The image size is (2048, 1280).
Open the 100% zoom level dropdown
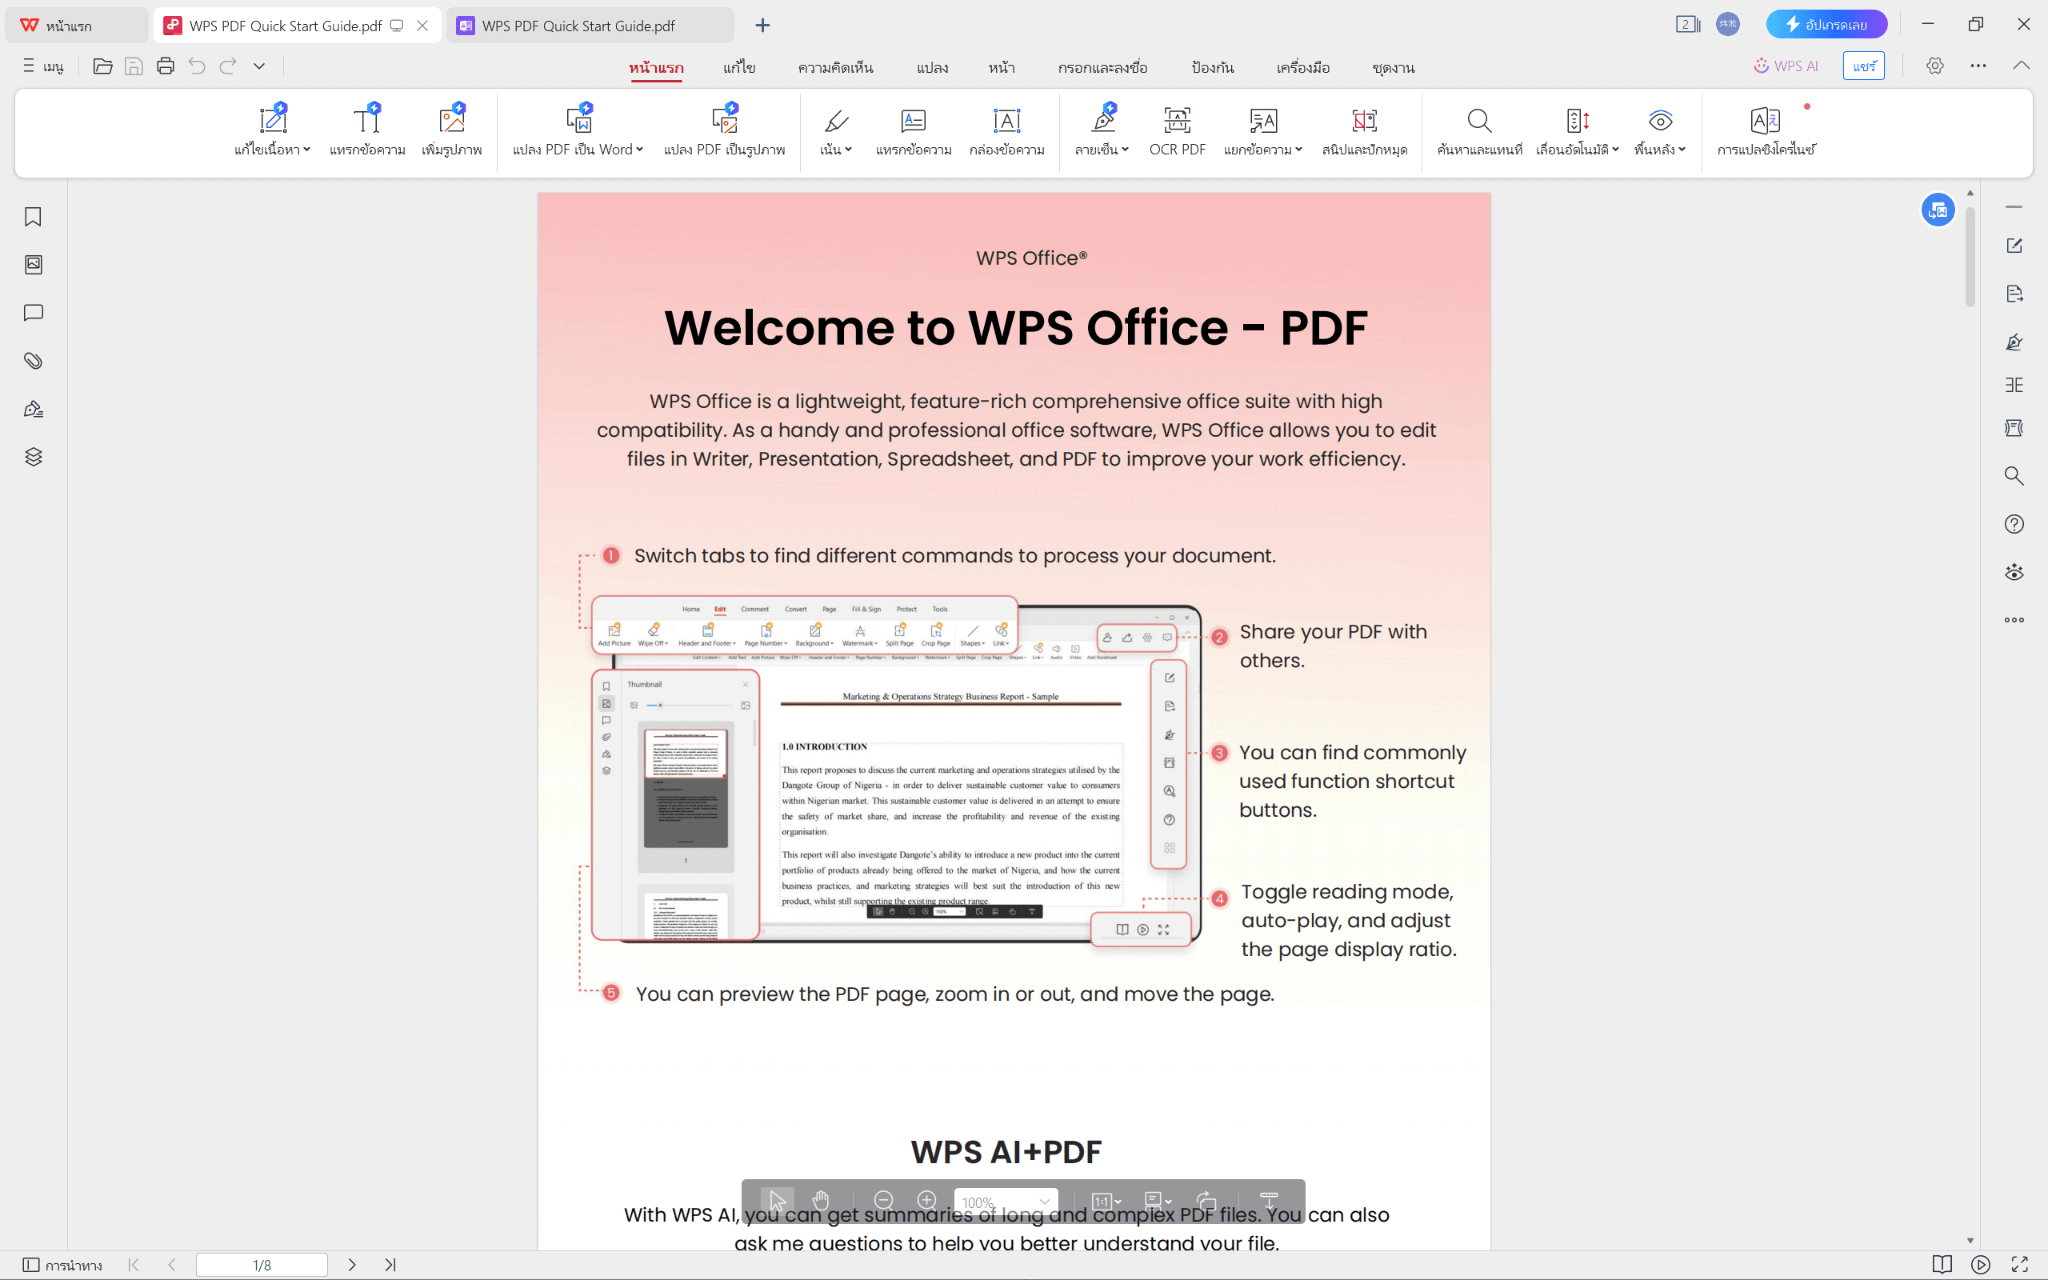click(x=1044, y=1201)
